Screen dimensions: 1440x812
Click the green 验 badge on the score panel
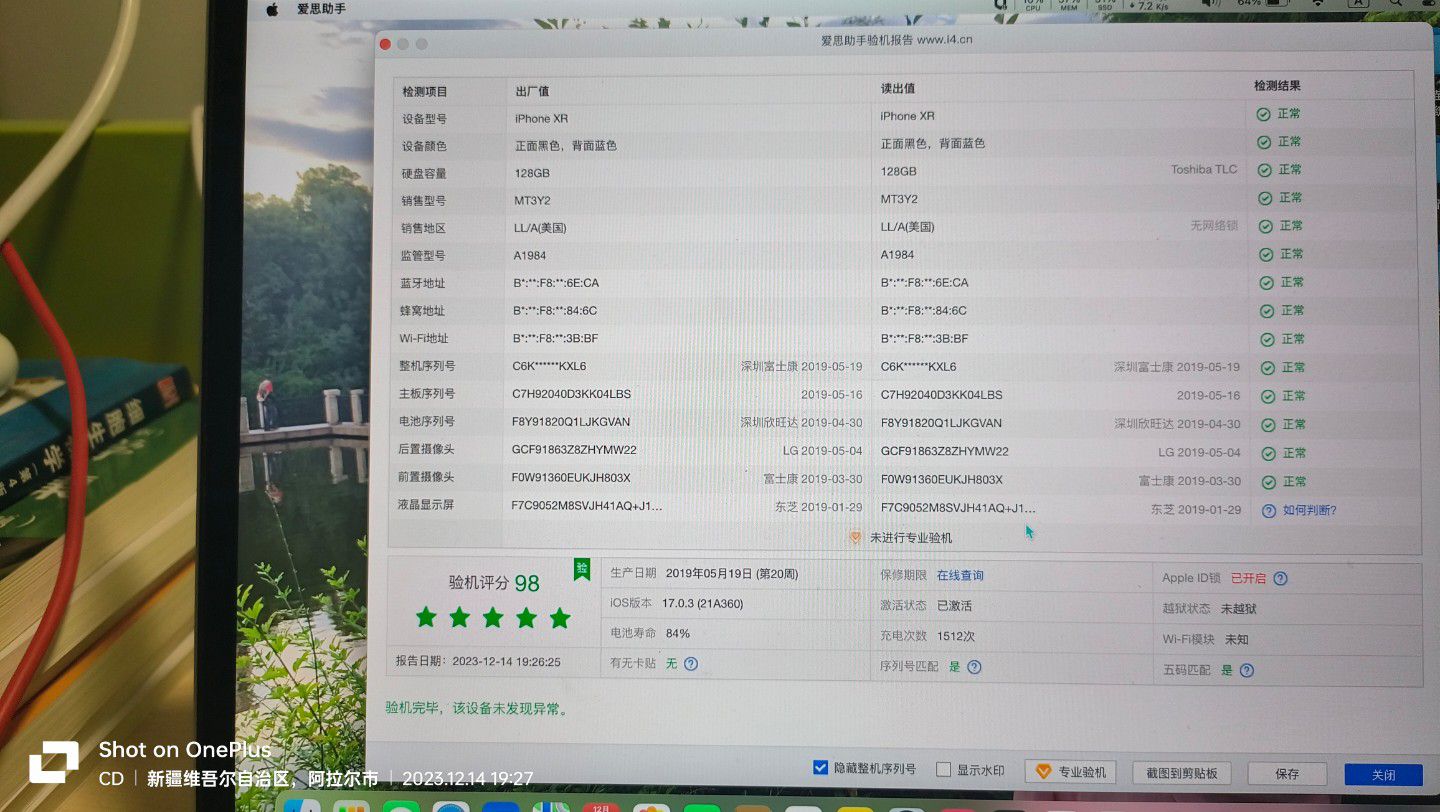pos(582,569)
